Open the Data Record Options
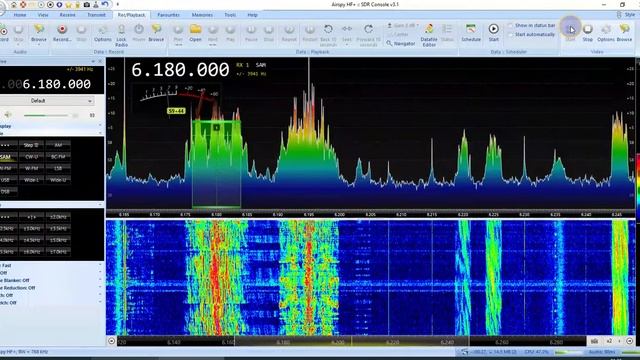This screenshot has height=360, width=640. tap(103, 33)
